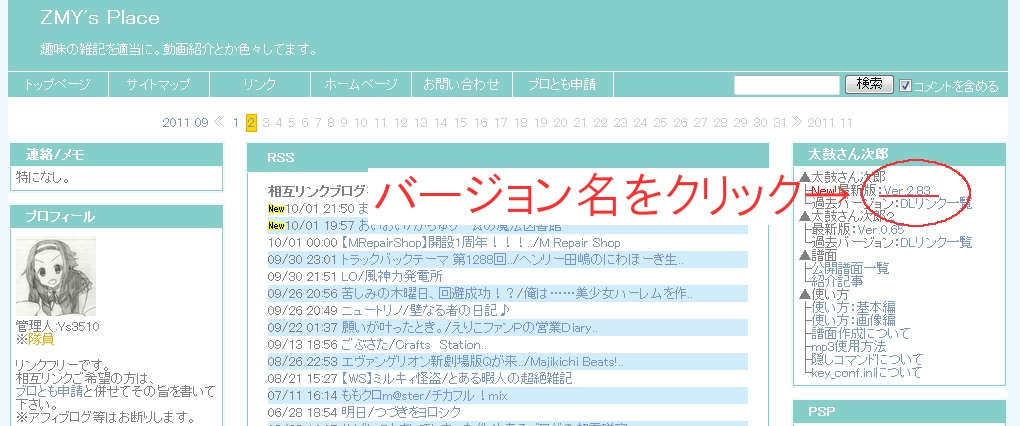Open the 2011 11 month link
The width and height of the screenshot is (1020, 426).
tap(829, 122)
